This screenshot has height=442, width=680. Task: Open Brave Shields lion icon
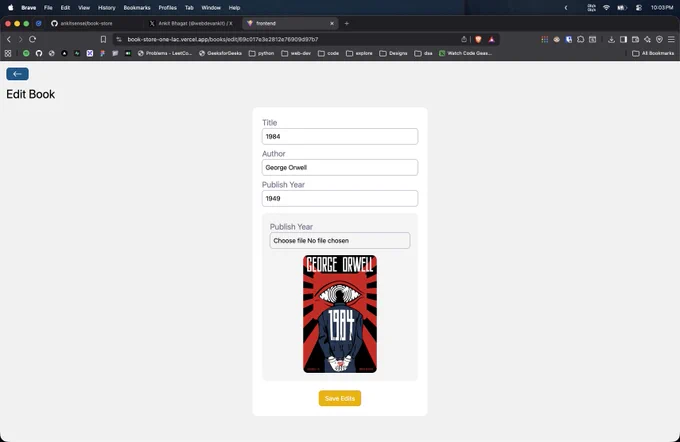[478, 39]
